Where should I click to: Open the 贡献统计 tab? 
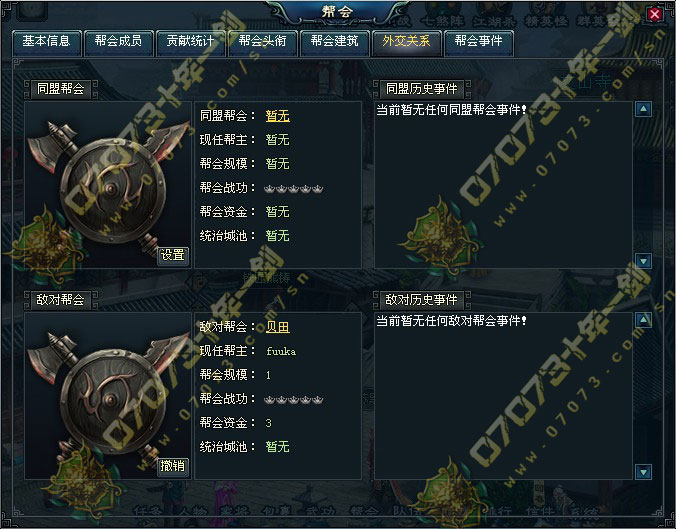point(190,42)
